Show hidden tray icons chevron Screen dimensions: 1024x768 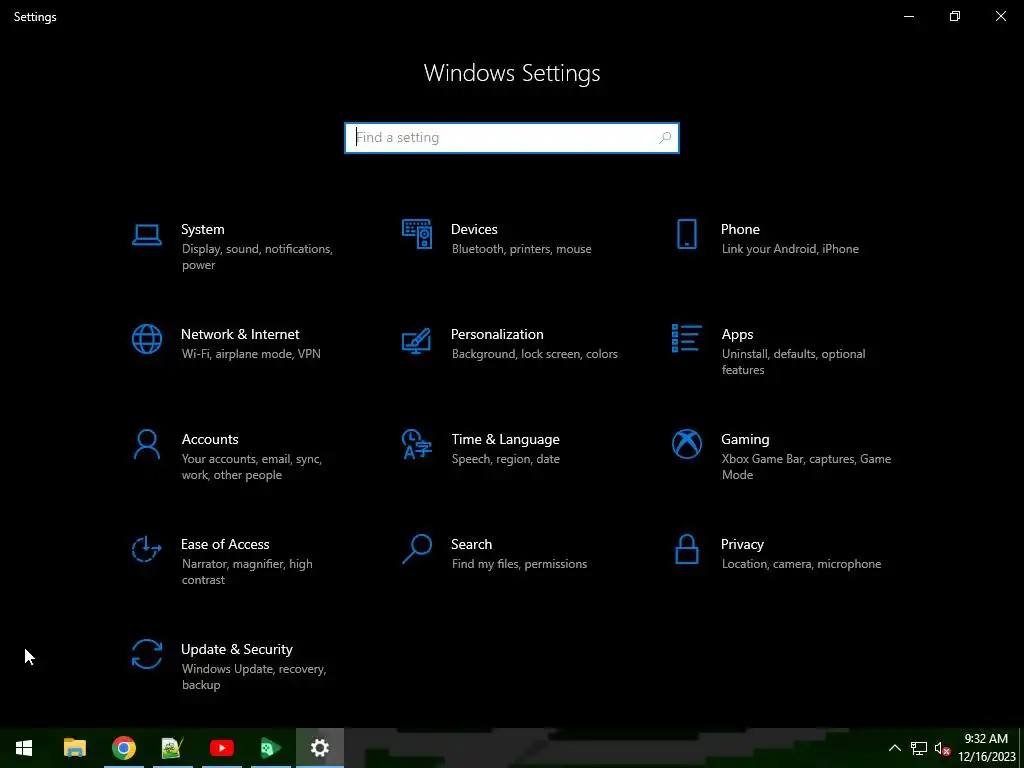pos(895,748)
